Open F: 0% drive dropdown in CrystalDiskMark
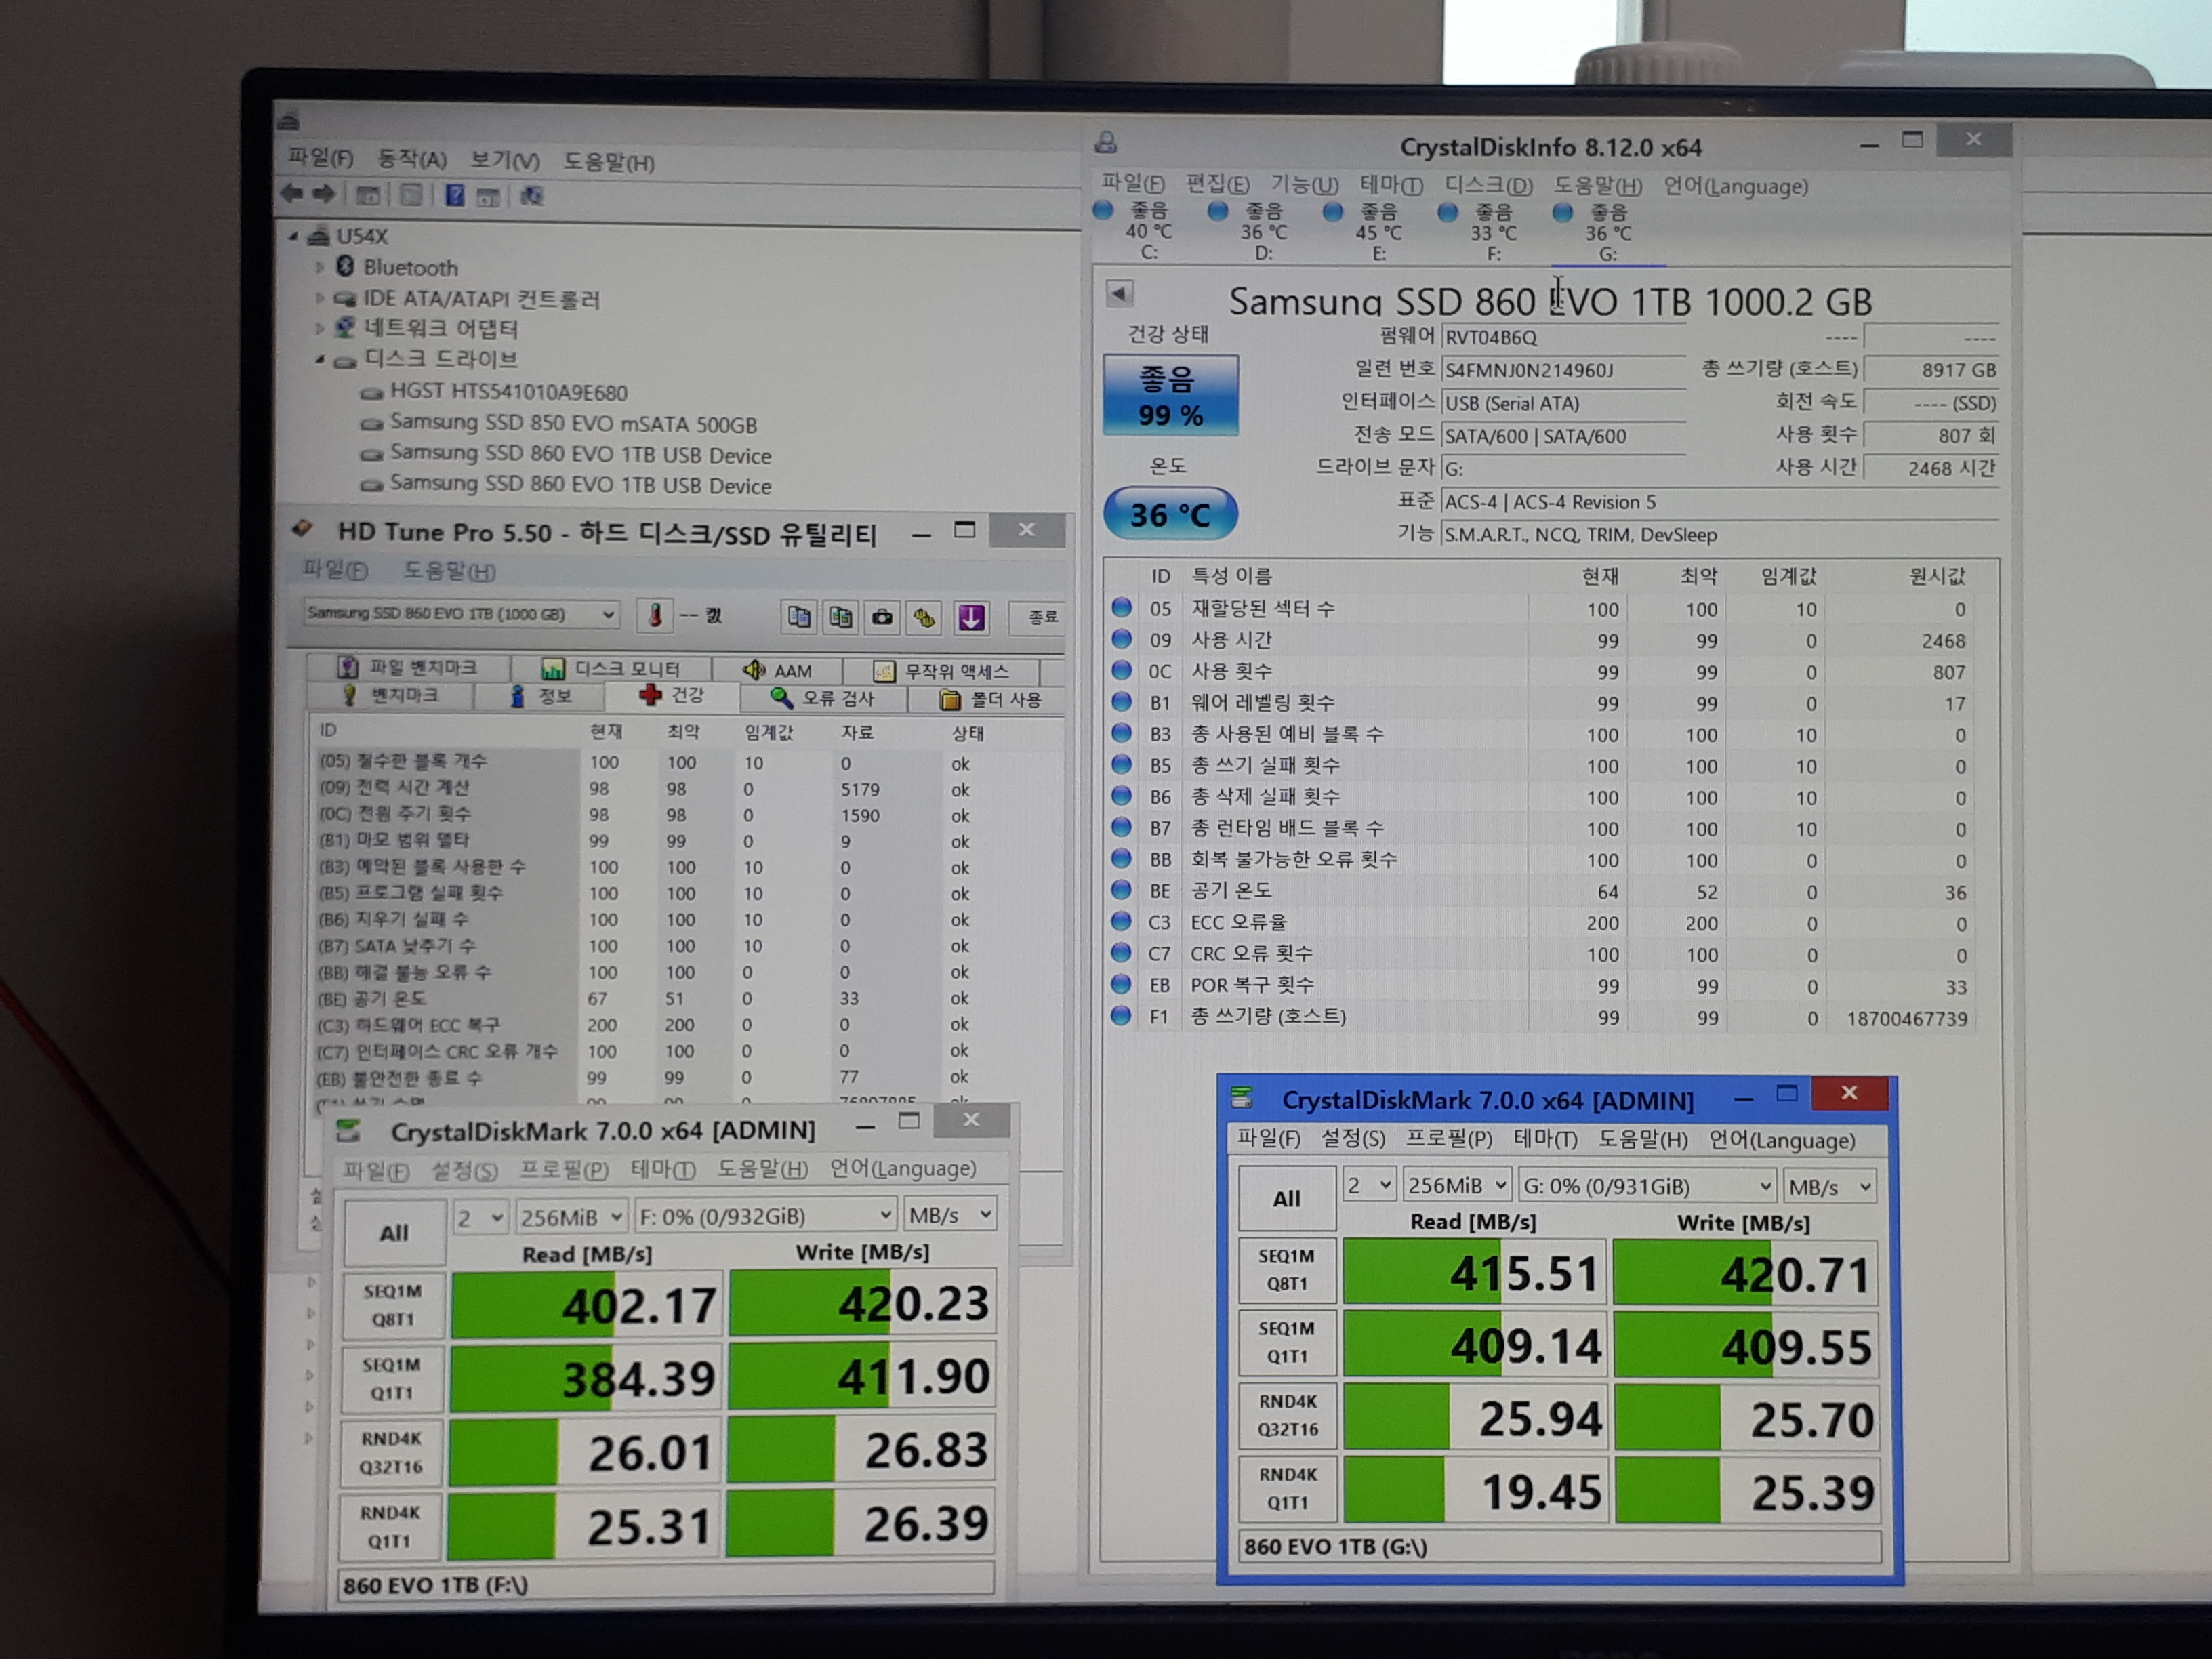The width and height of the screenshot is (2212, 1659). point(765,1216)
